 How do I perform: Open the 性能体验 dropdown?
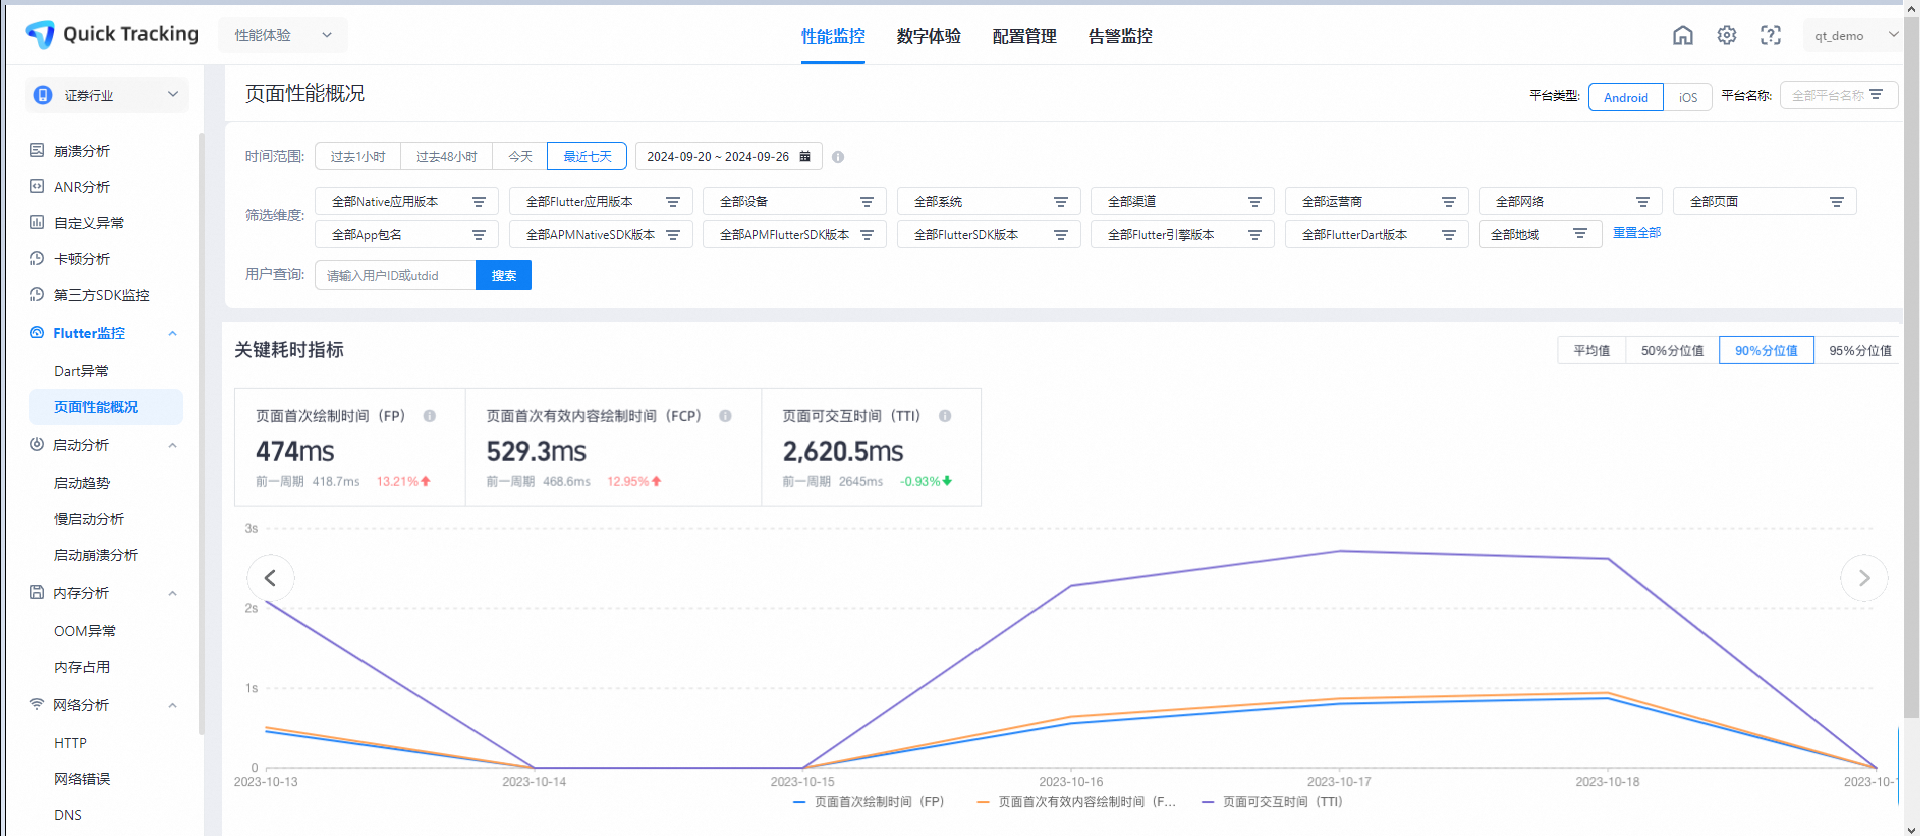[x=284, y=35]
